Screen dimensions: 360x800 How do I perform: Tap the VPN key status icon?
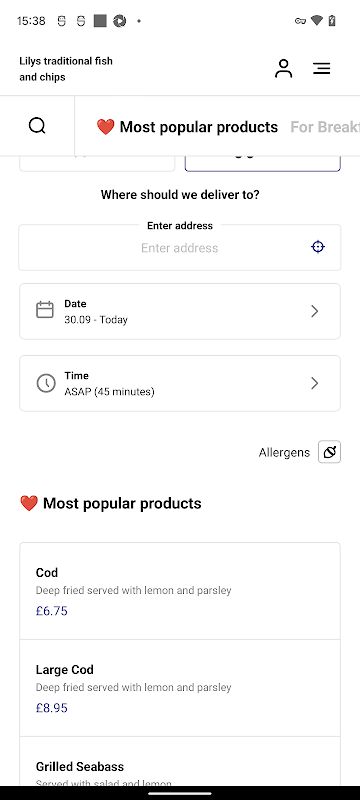pos(300,21)
